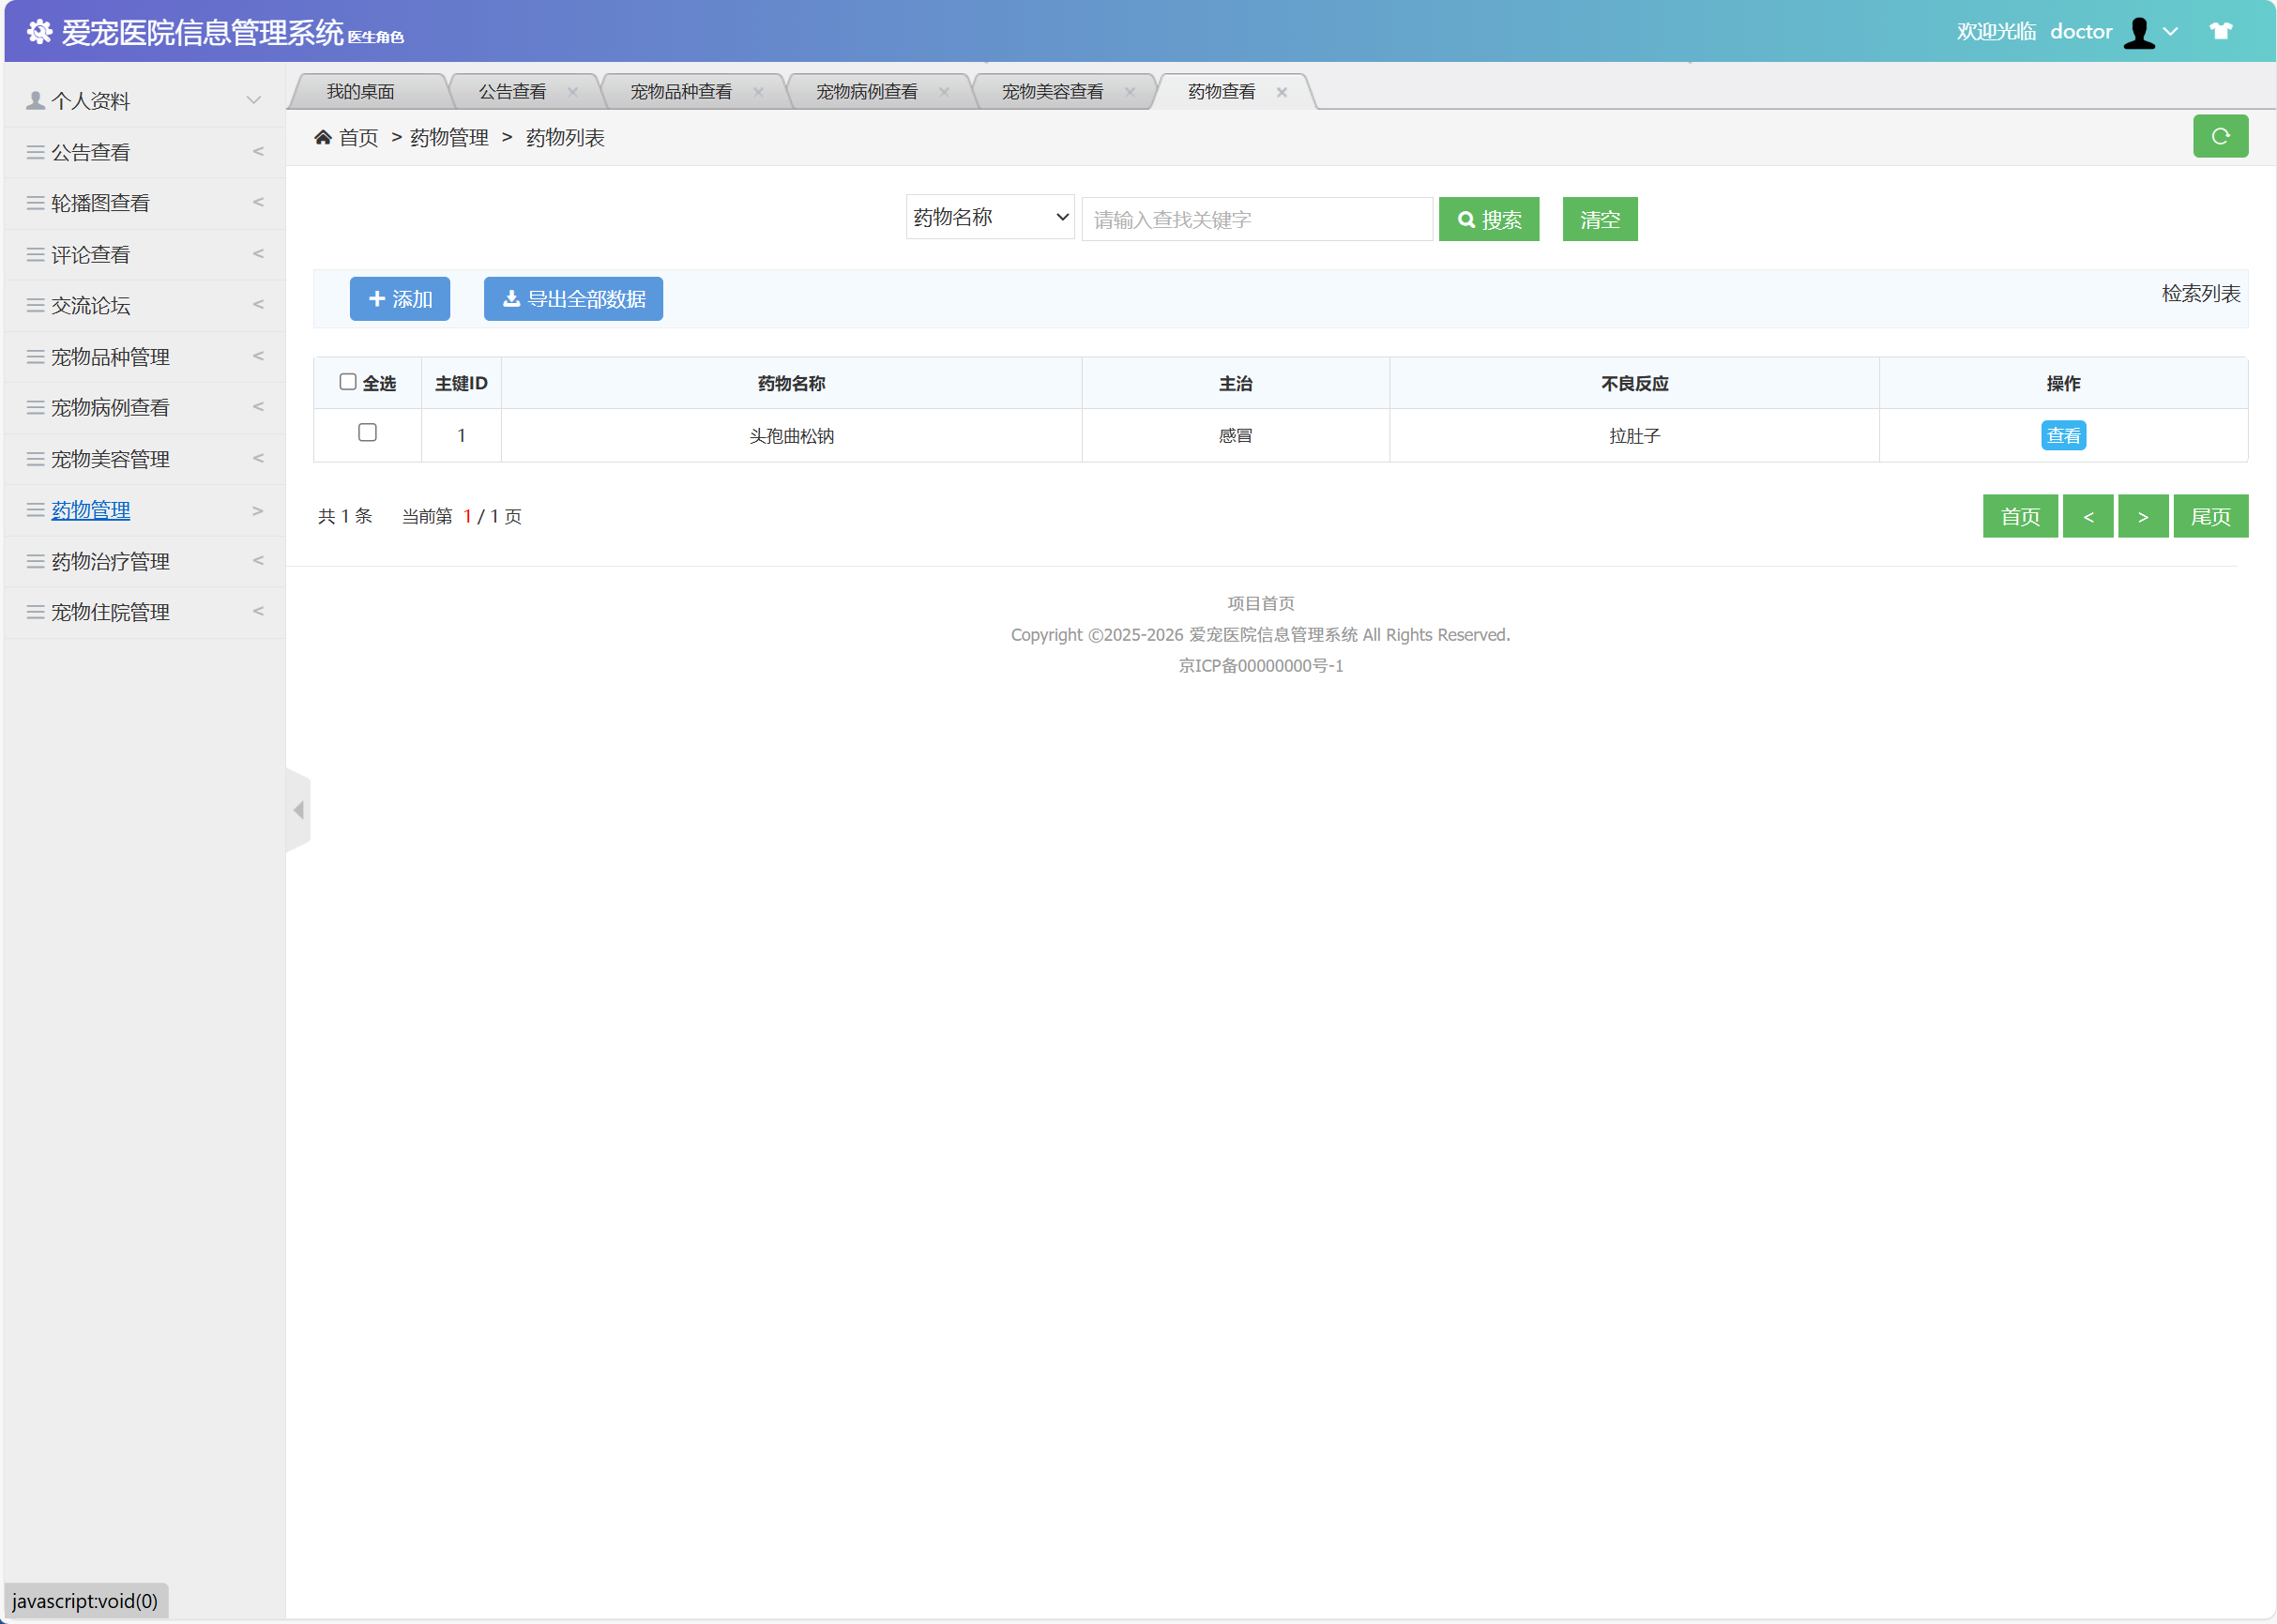Click the 尾页 last page button

tap(2209, 516)
